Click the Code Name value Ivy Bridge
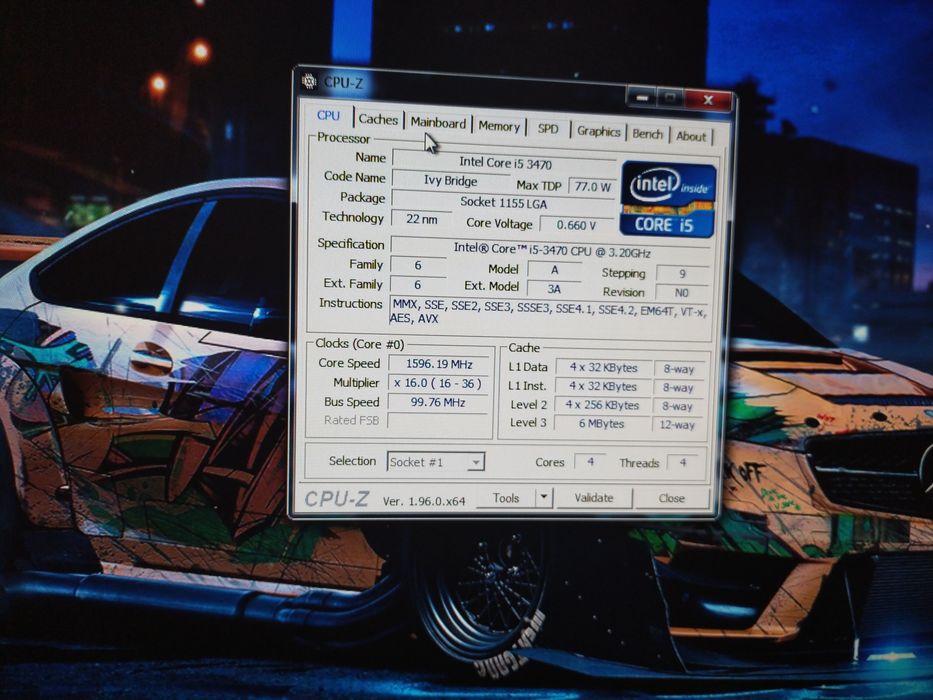The image size is (933, 700). (450, 181)
